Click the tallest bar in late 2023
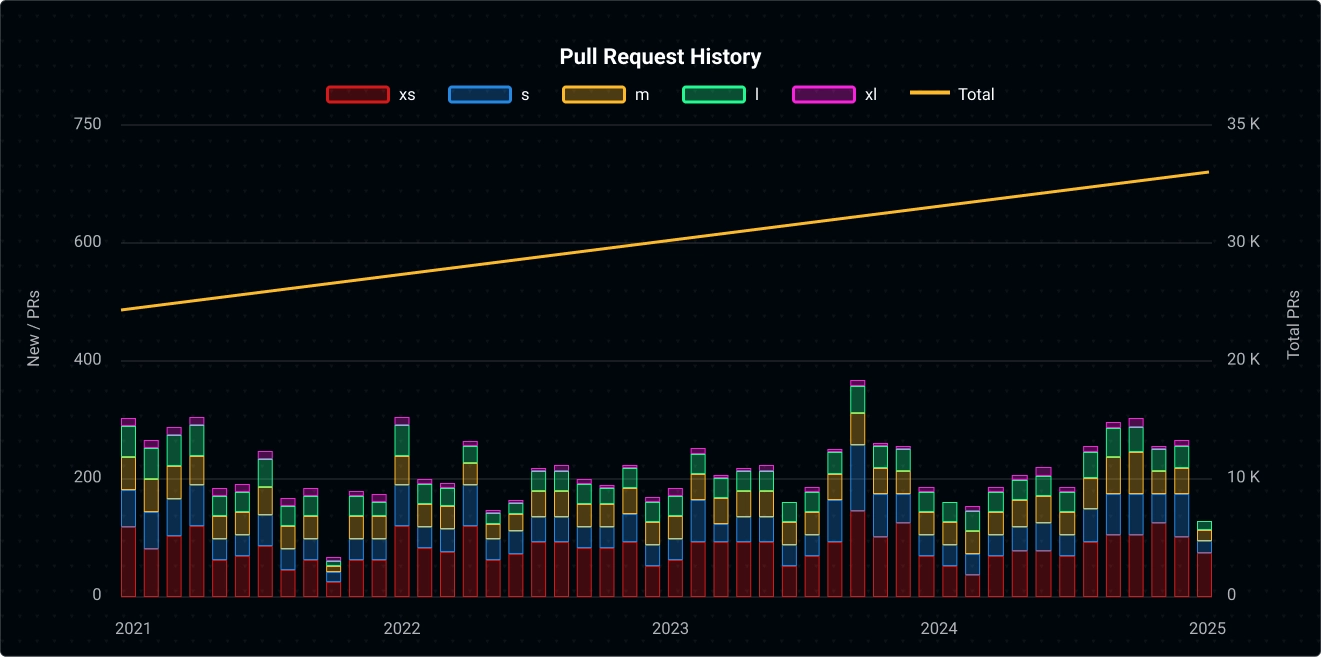1321x657 pixels. (x=857, y=490)
